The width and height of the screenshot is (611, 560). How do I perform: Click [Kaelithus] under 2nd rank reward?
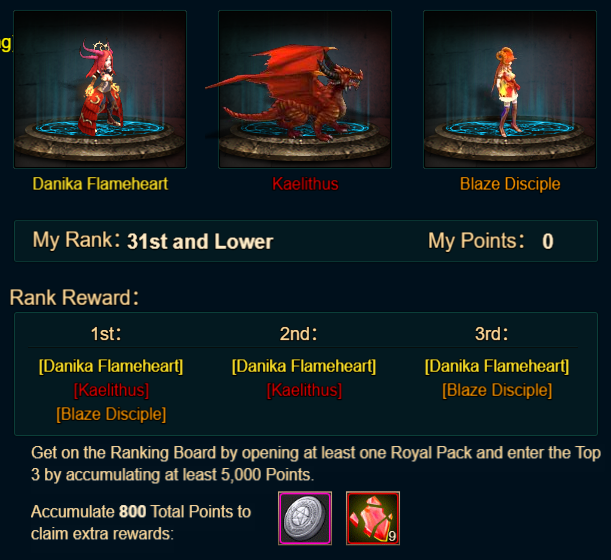pos(304,390)
